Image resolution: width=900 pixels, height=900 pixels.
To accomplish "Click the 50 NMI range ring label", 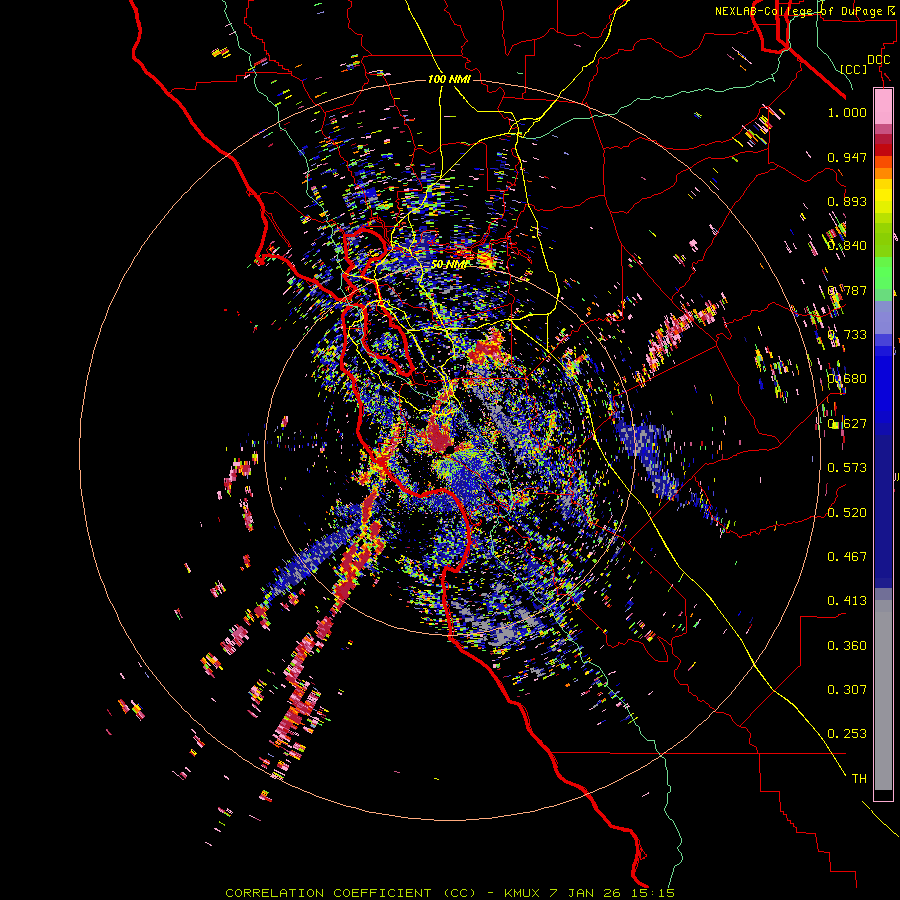I will 449,265.
